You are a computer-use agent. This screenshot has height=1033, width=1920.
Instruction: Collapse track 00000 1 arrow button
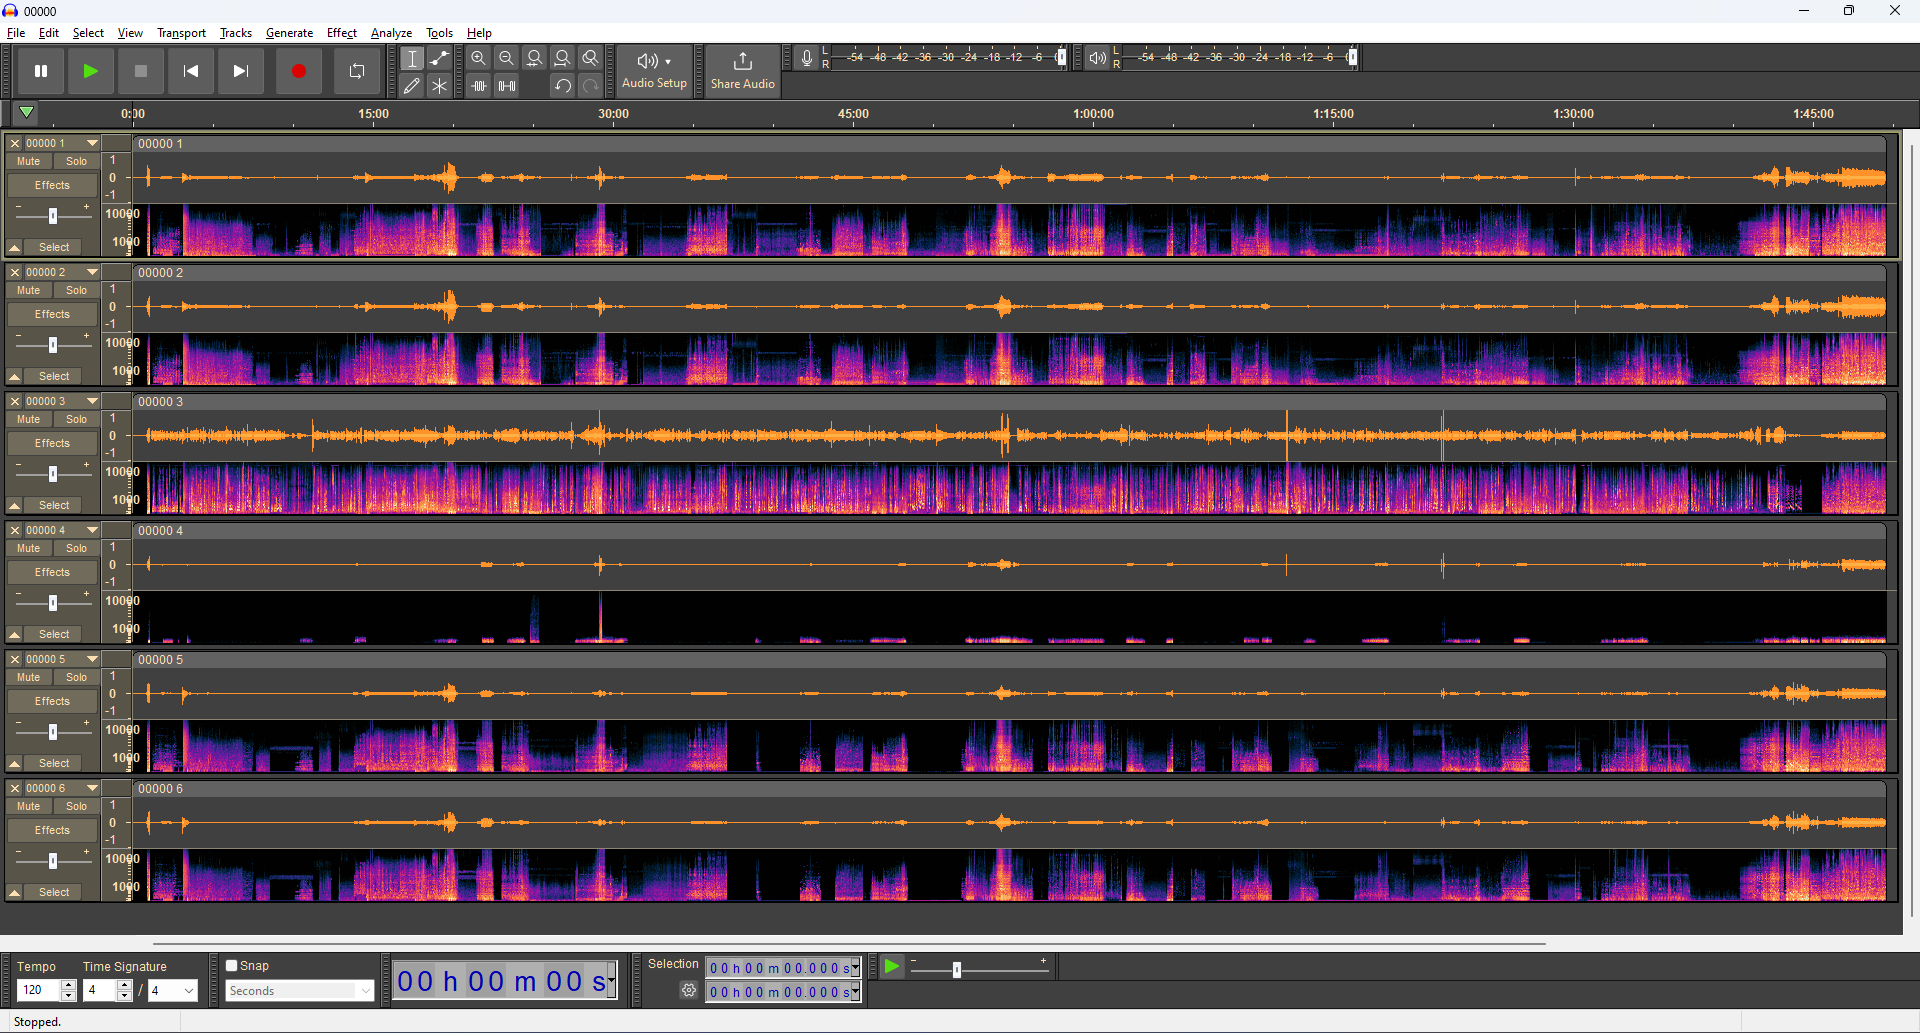click(x=15, y=247)
